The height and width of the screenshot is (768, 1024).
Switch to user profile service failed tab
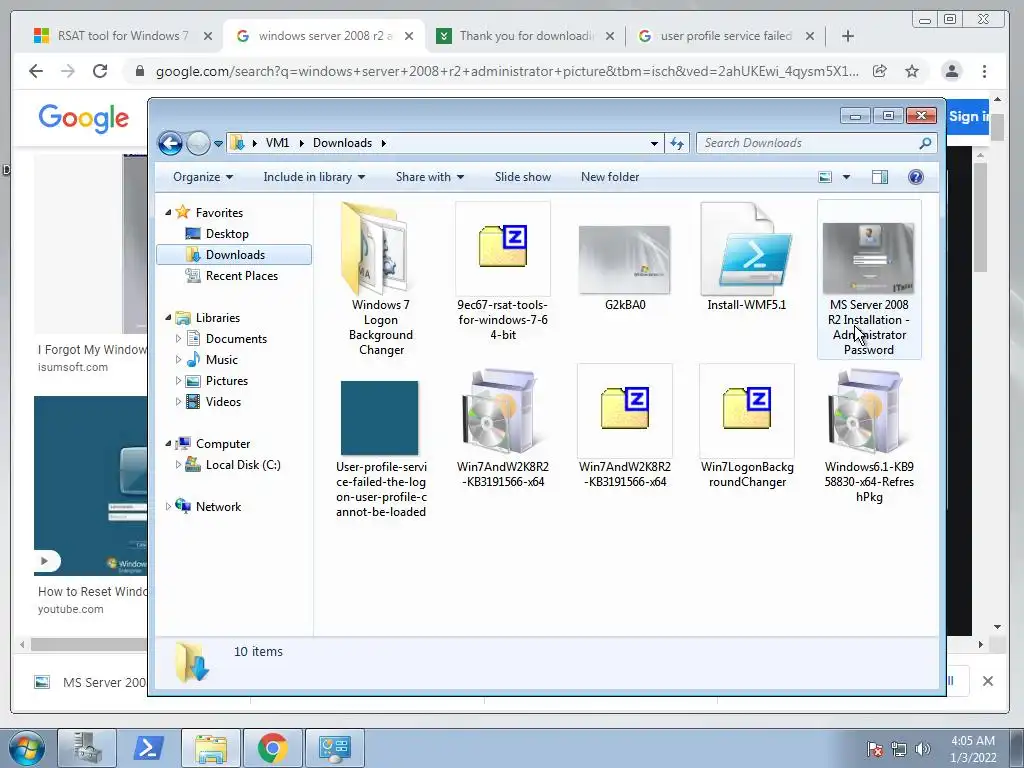tap(726, 36)
